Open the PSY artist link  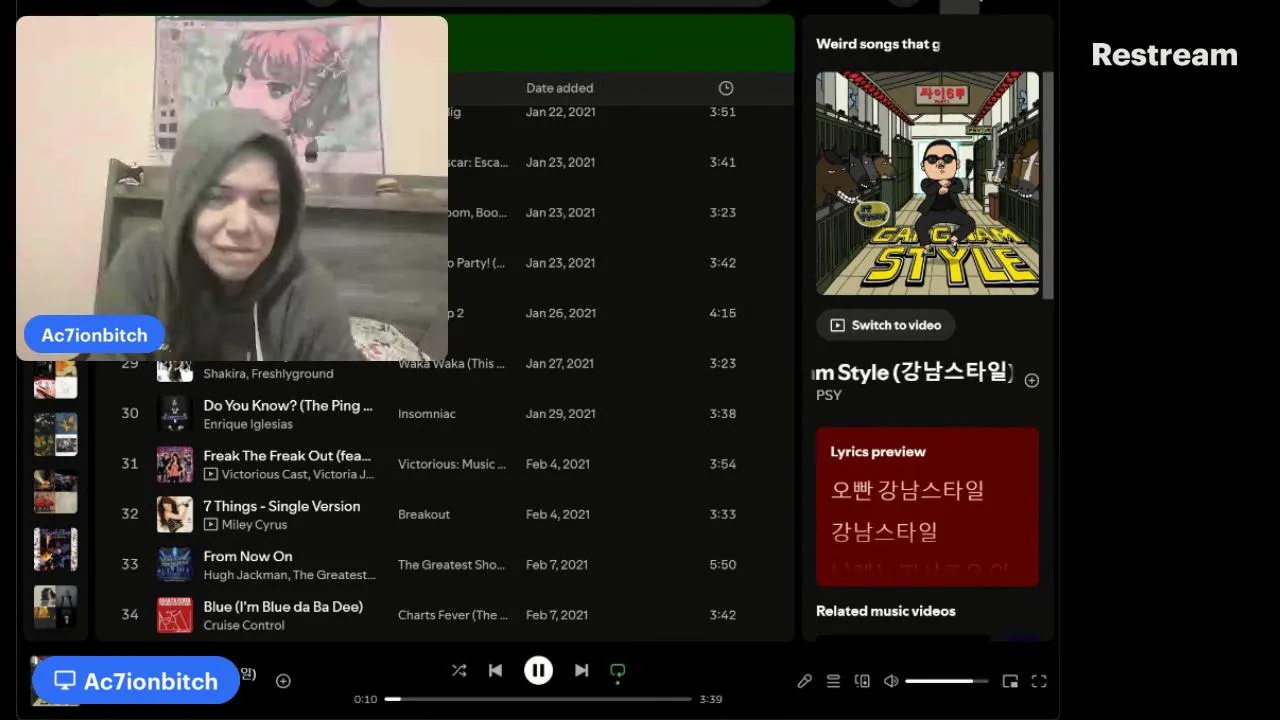click(828, 395)
